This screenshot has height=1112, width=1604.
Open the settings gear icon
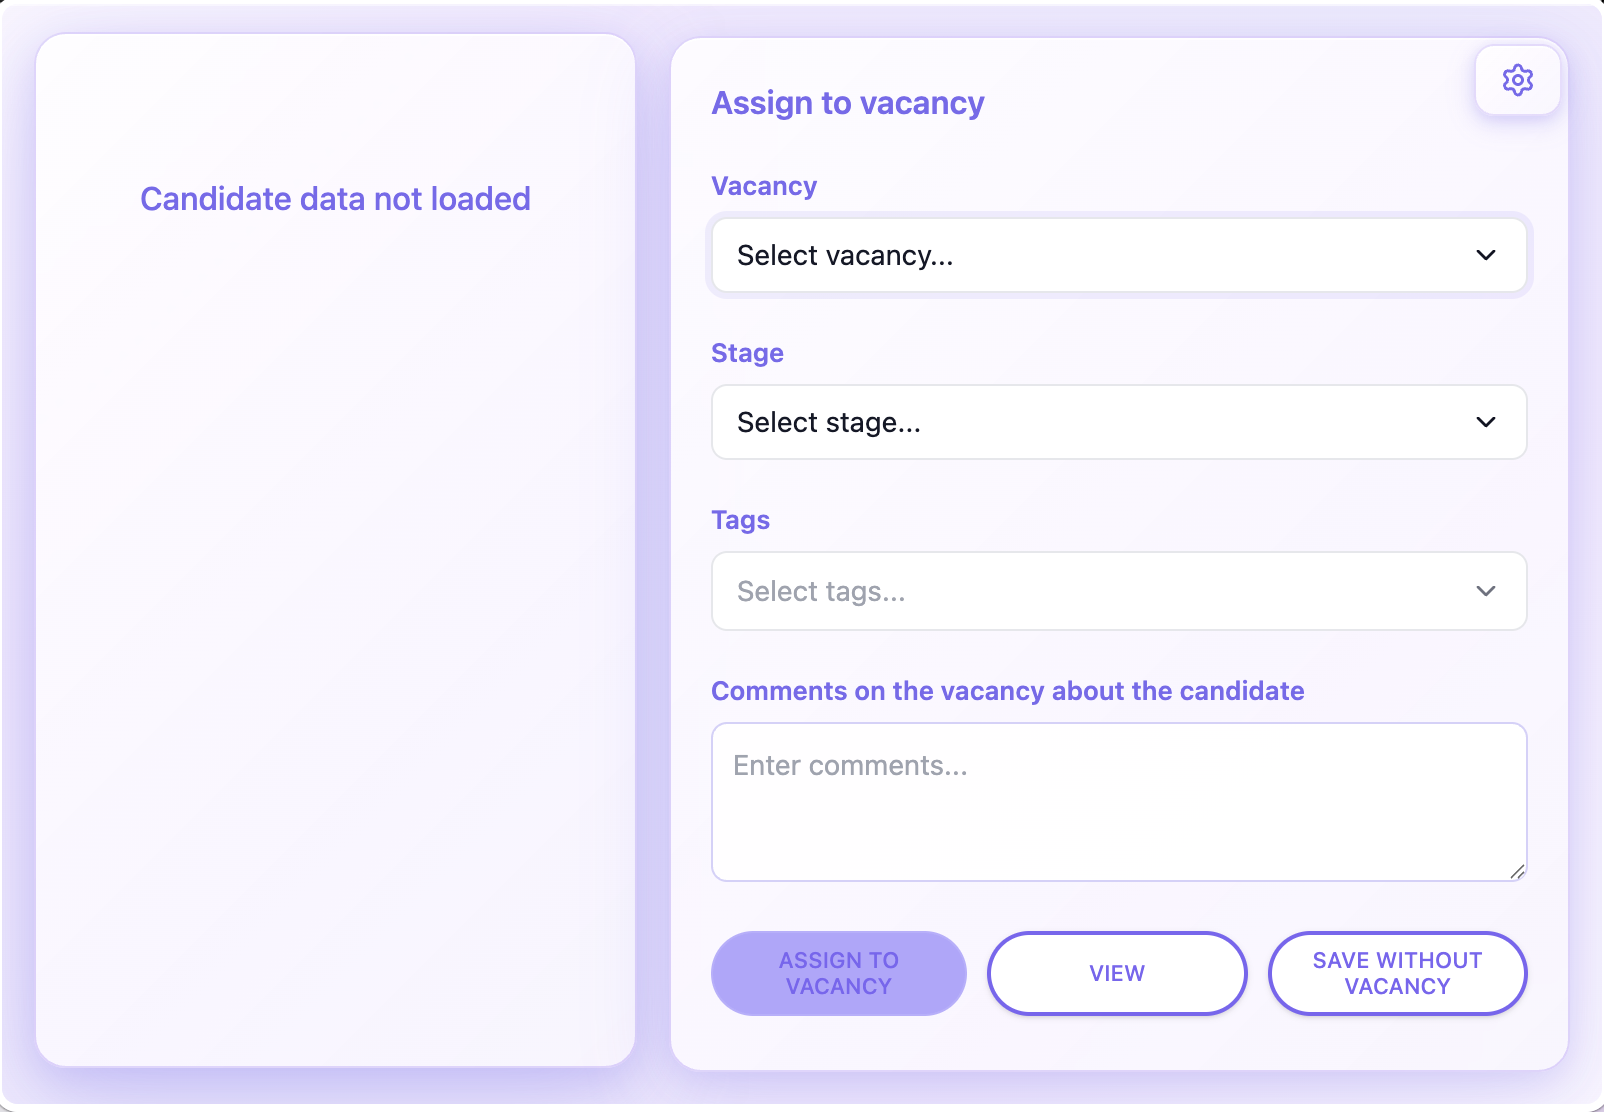[1517, 80]
